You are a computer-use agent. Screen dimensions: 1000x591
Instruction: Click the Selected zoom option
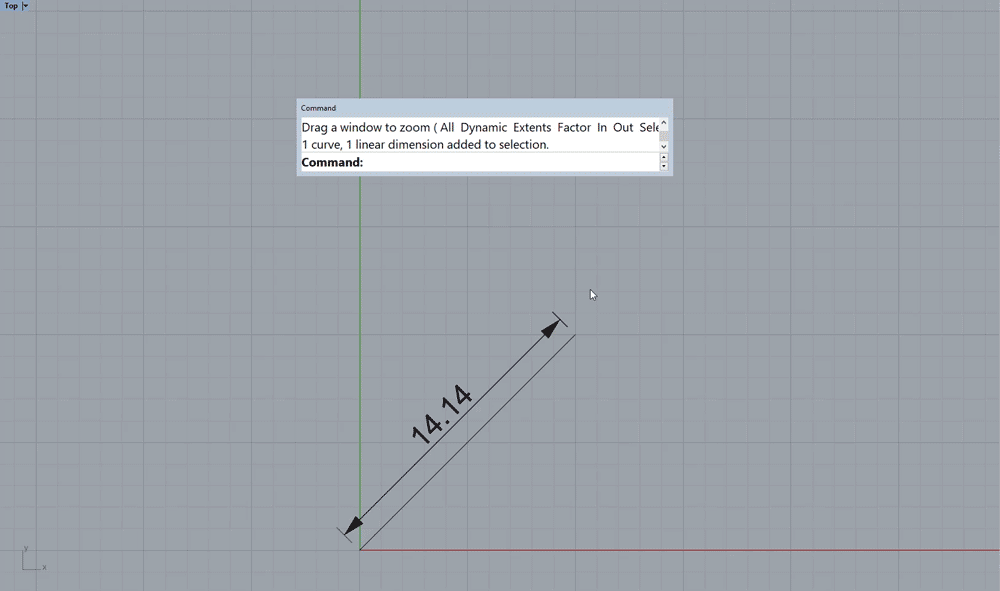651,127
